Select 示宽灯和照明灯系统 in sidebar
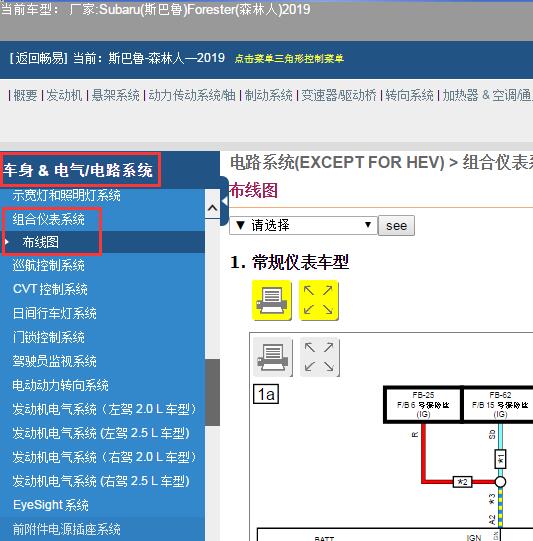Screen dimensions: 533x541 tap(67, 196)
